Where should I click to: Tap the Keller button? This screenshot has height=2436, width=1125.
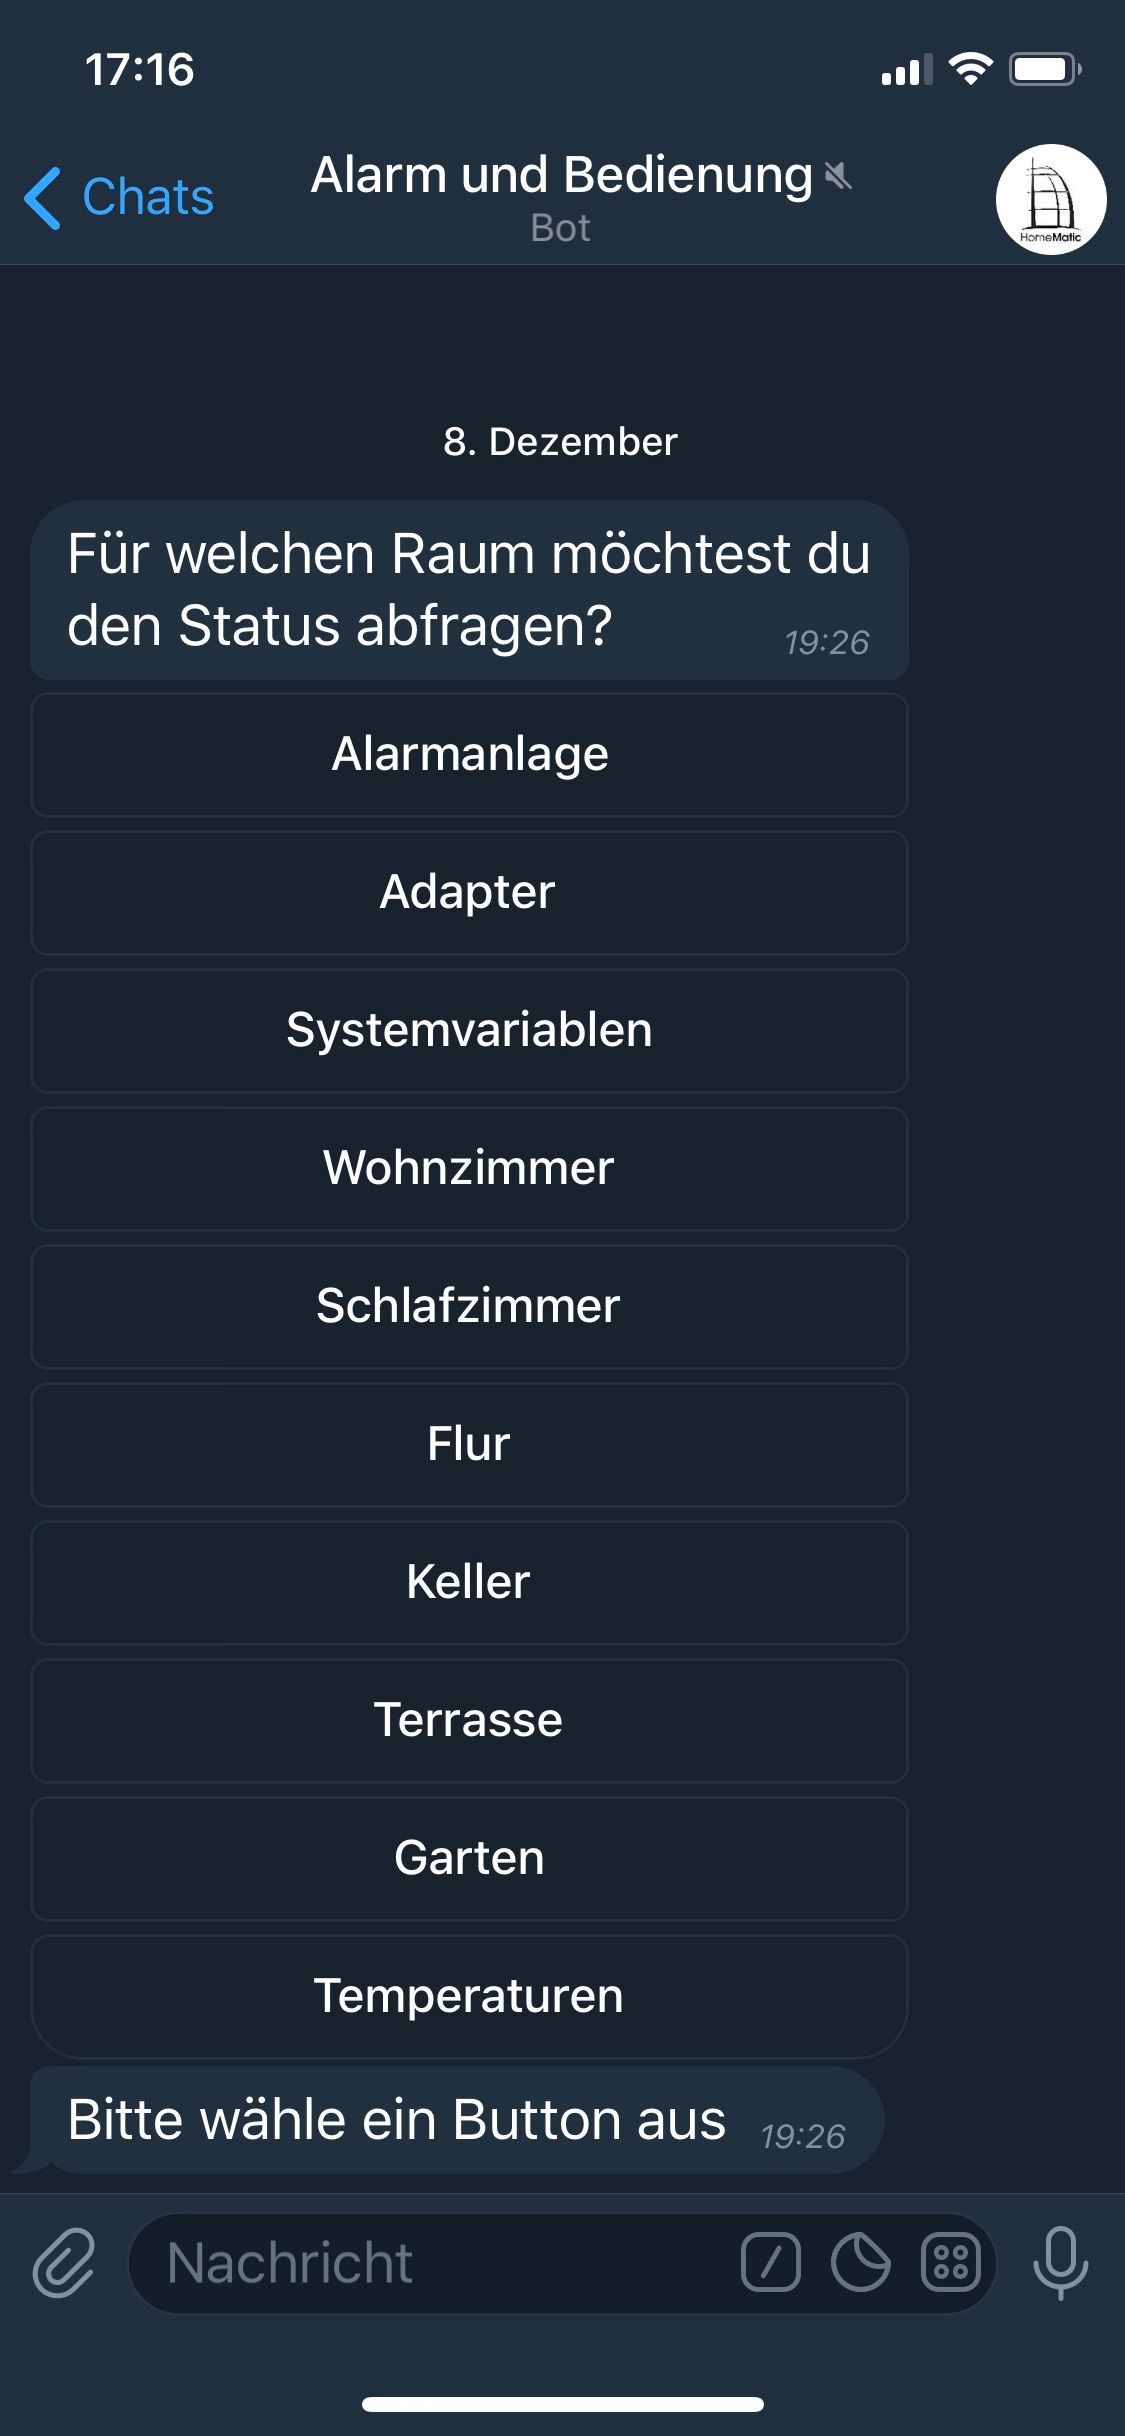[469, 1582]
